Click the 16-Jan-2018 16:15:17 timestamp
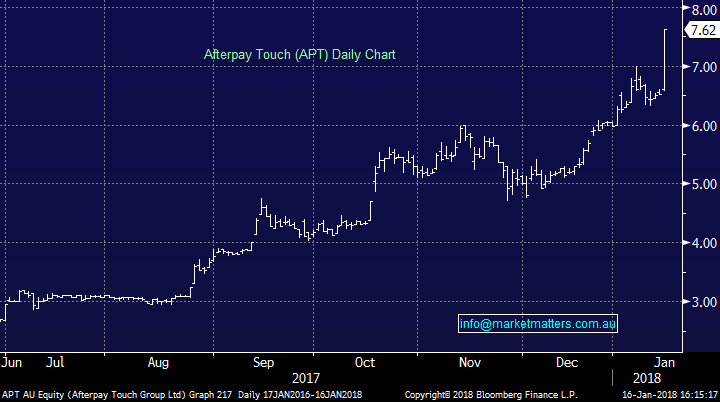 (670, 395)
